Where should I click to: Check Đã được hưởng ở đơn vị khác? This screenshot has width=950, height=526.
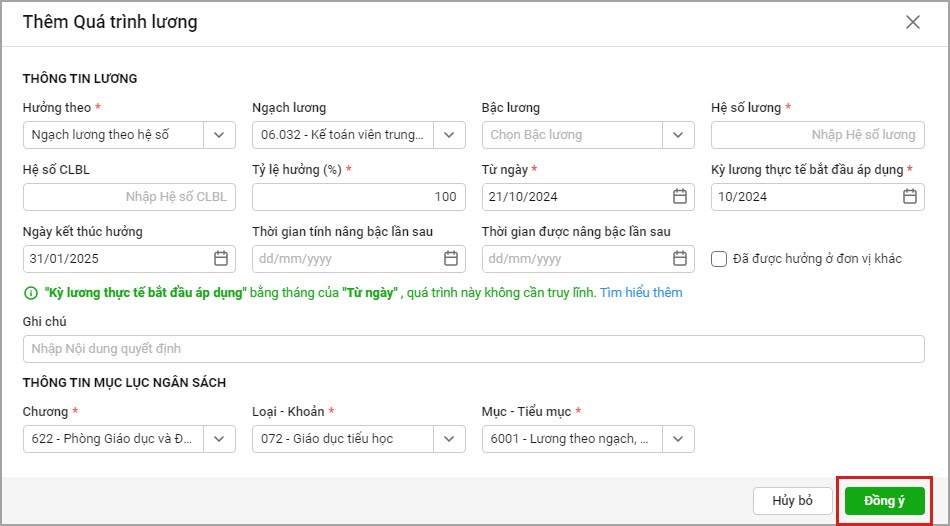click(719, 259)
